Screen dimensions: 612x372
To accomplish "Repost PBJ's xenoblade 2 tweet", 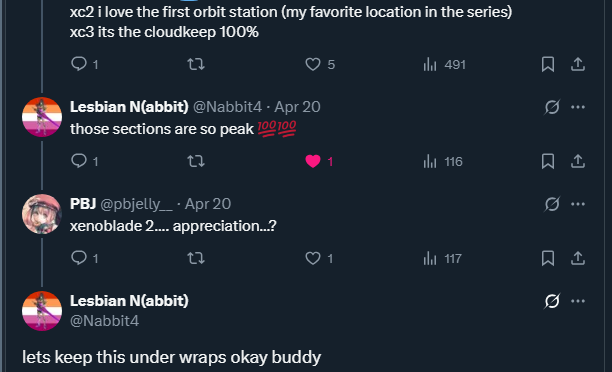I will (x=196, y=258).
